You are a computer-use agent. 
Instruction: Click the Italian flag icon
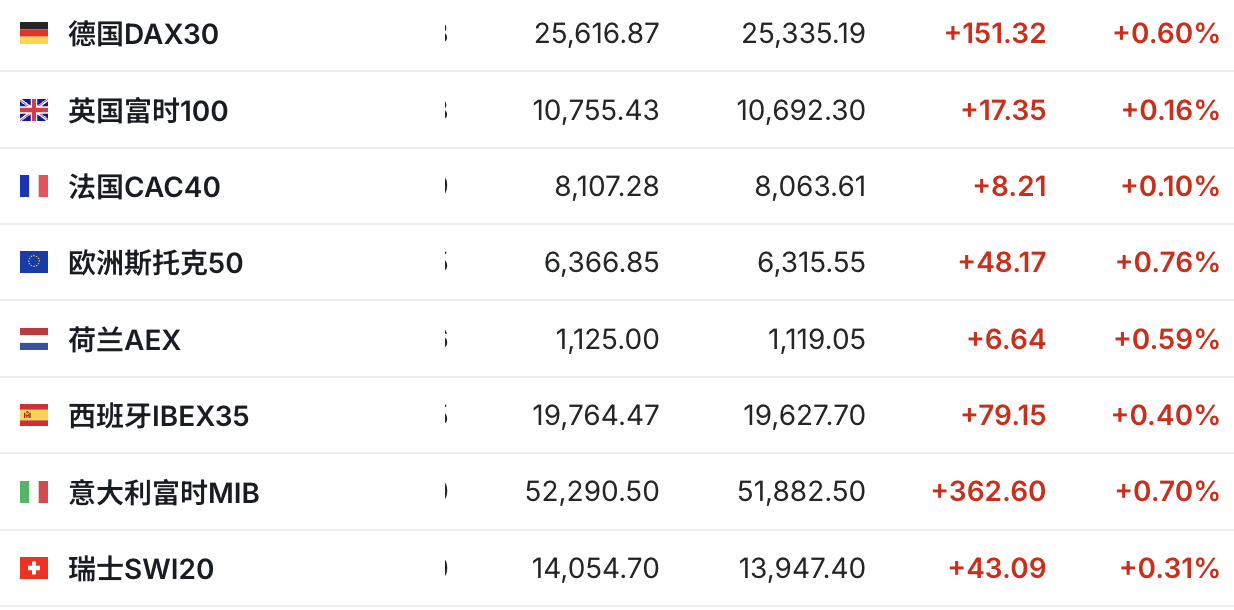point(34,492)
